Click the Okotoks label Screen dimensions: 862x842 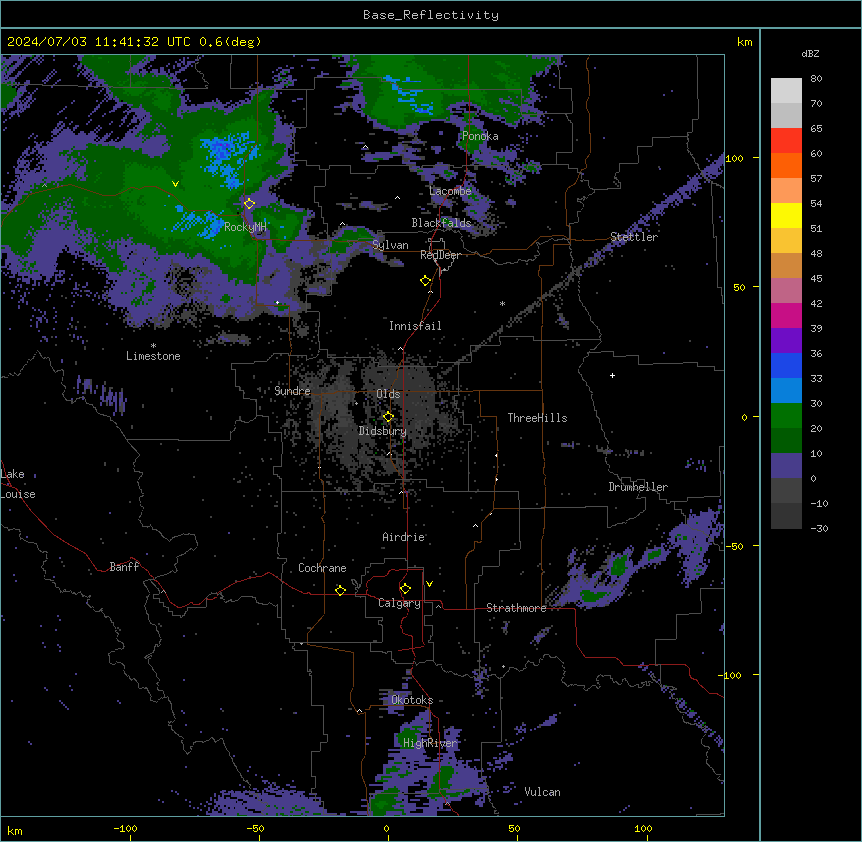(412, 700)
